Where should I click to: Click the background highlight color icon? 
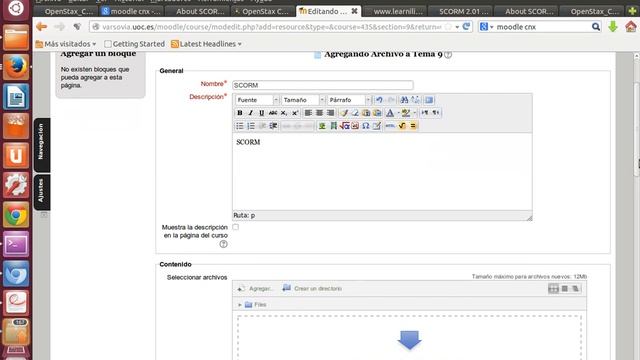[406, 113]
